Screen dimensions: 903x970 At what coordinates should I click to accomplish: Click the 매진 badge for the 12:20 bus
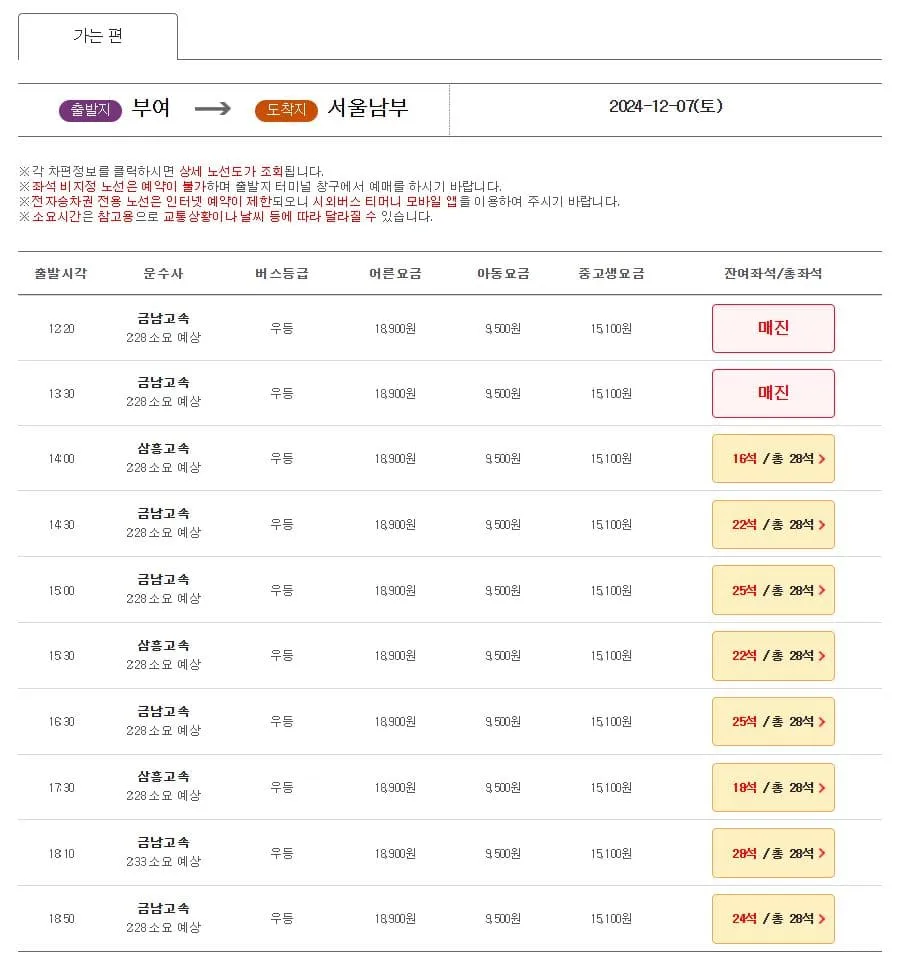(772, 328)
